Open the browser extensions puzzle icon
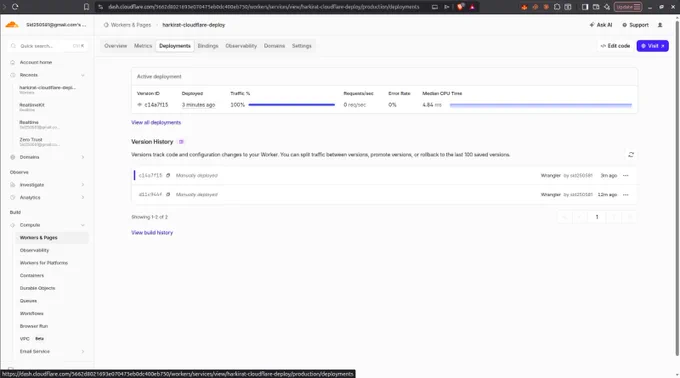The width and height of the screenshot is (680, 378). [x=557, y=7]
